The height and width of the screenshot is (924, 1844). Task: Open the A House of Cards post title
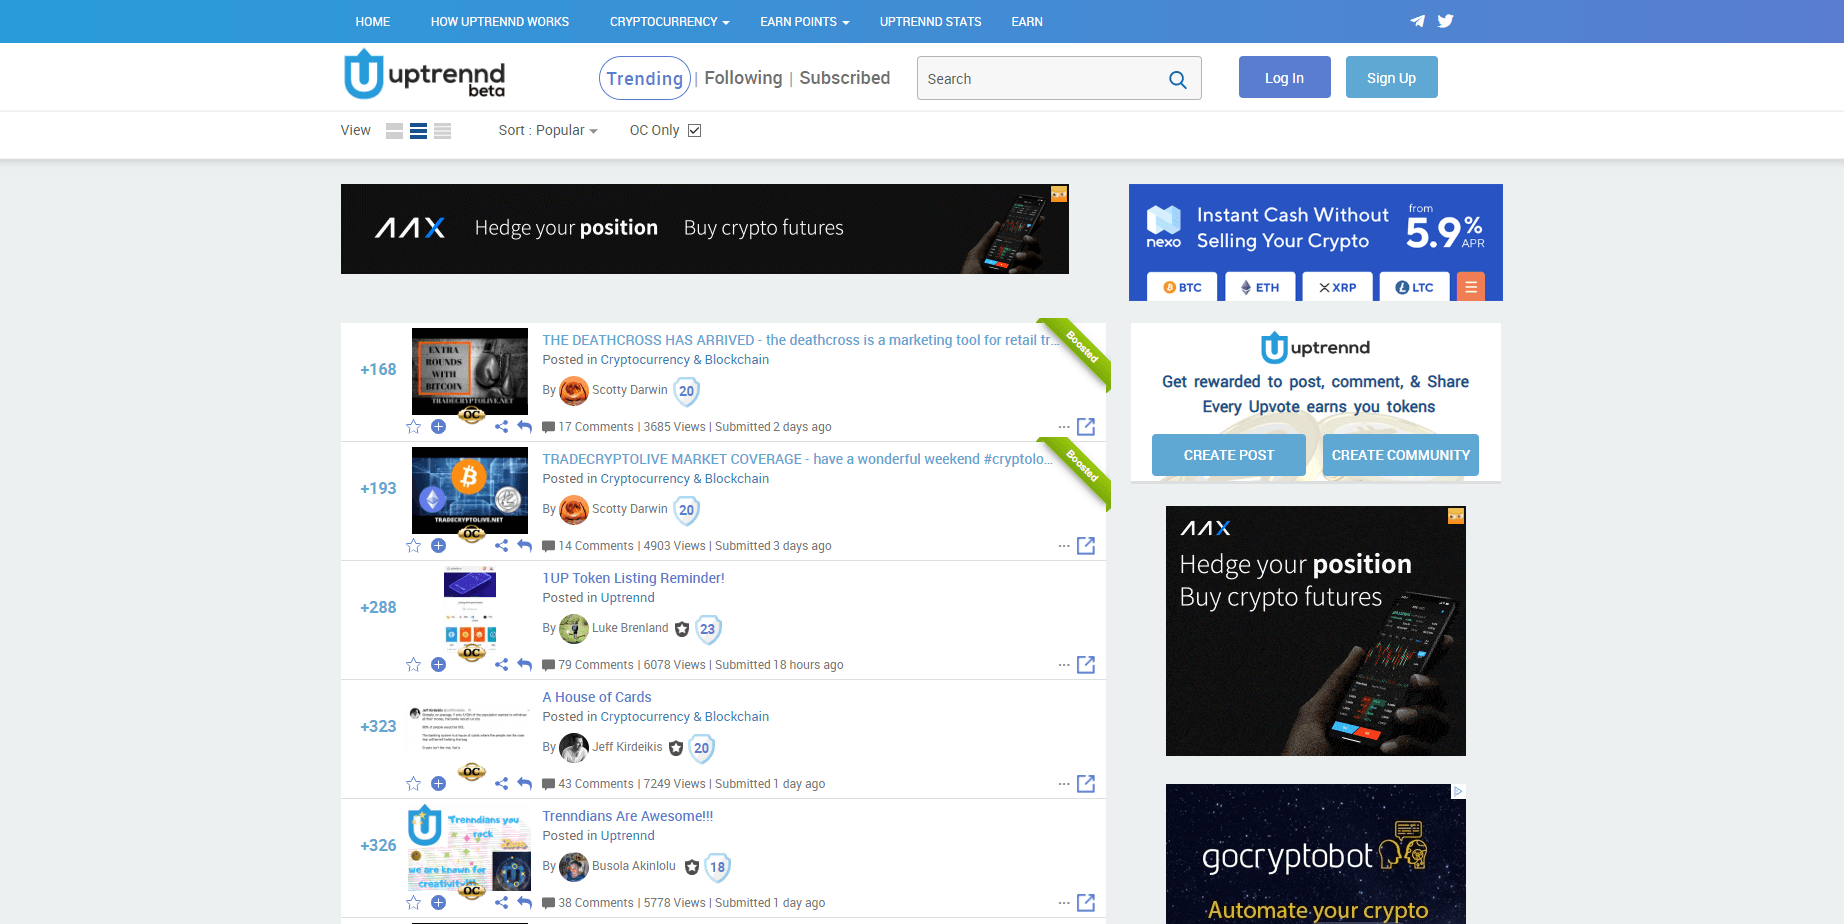[597, 697]
